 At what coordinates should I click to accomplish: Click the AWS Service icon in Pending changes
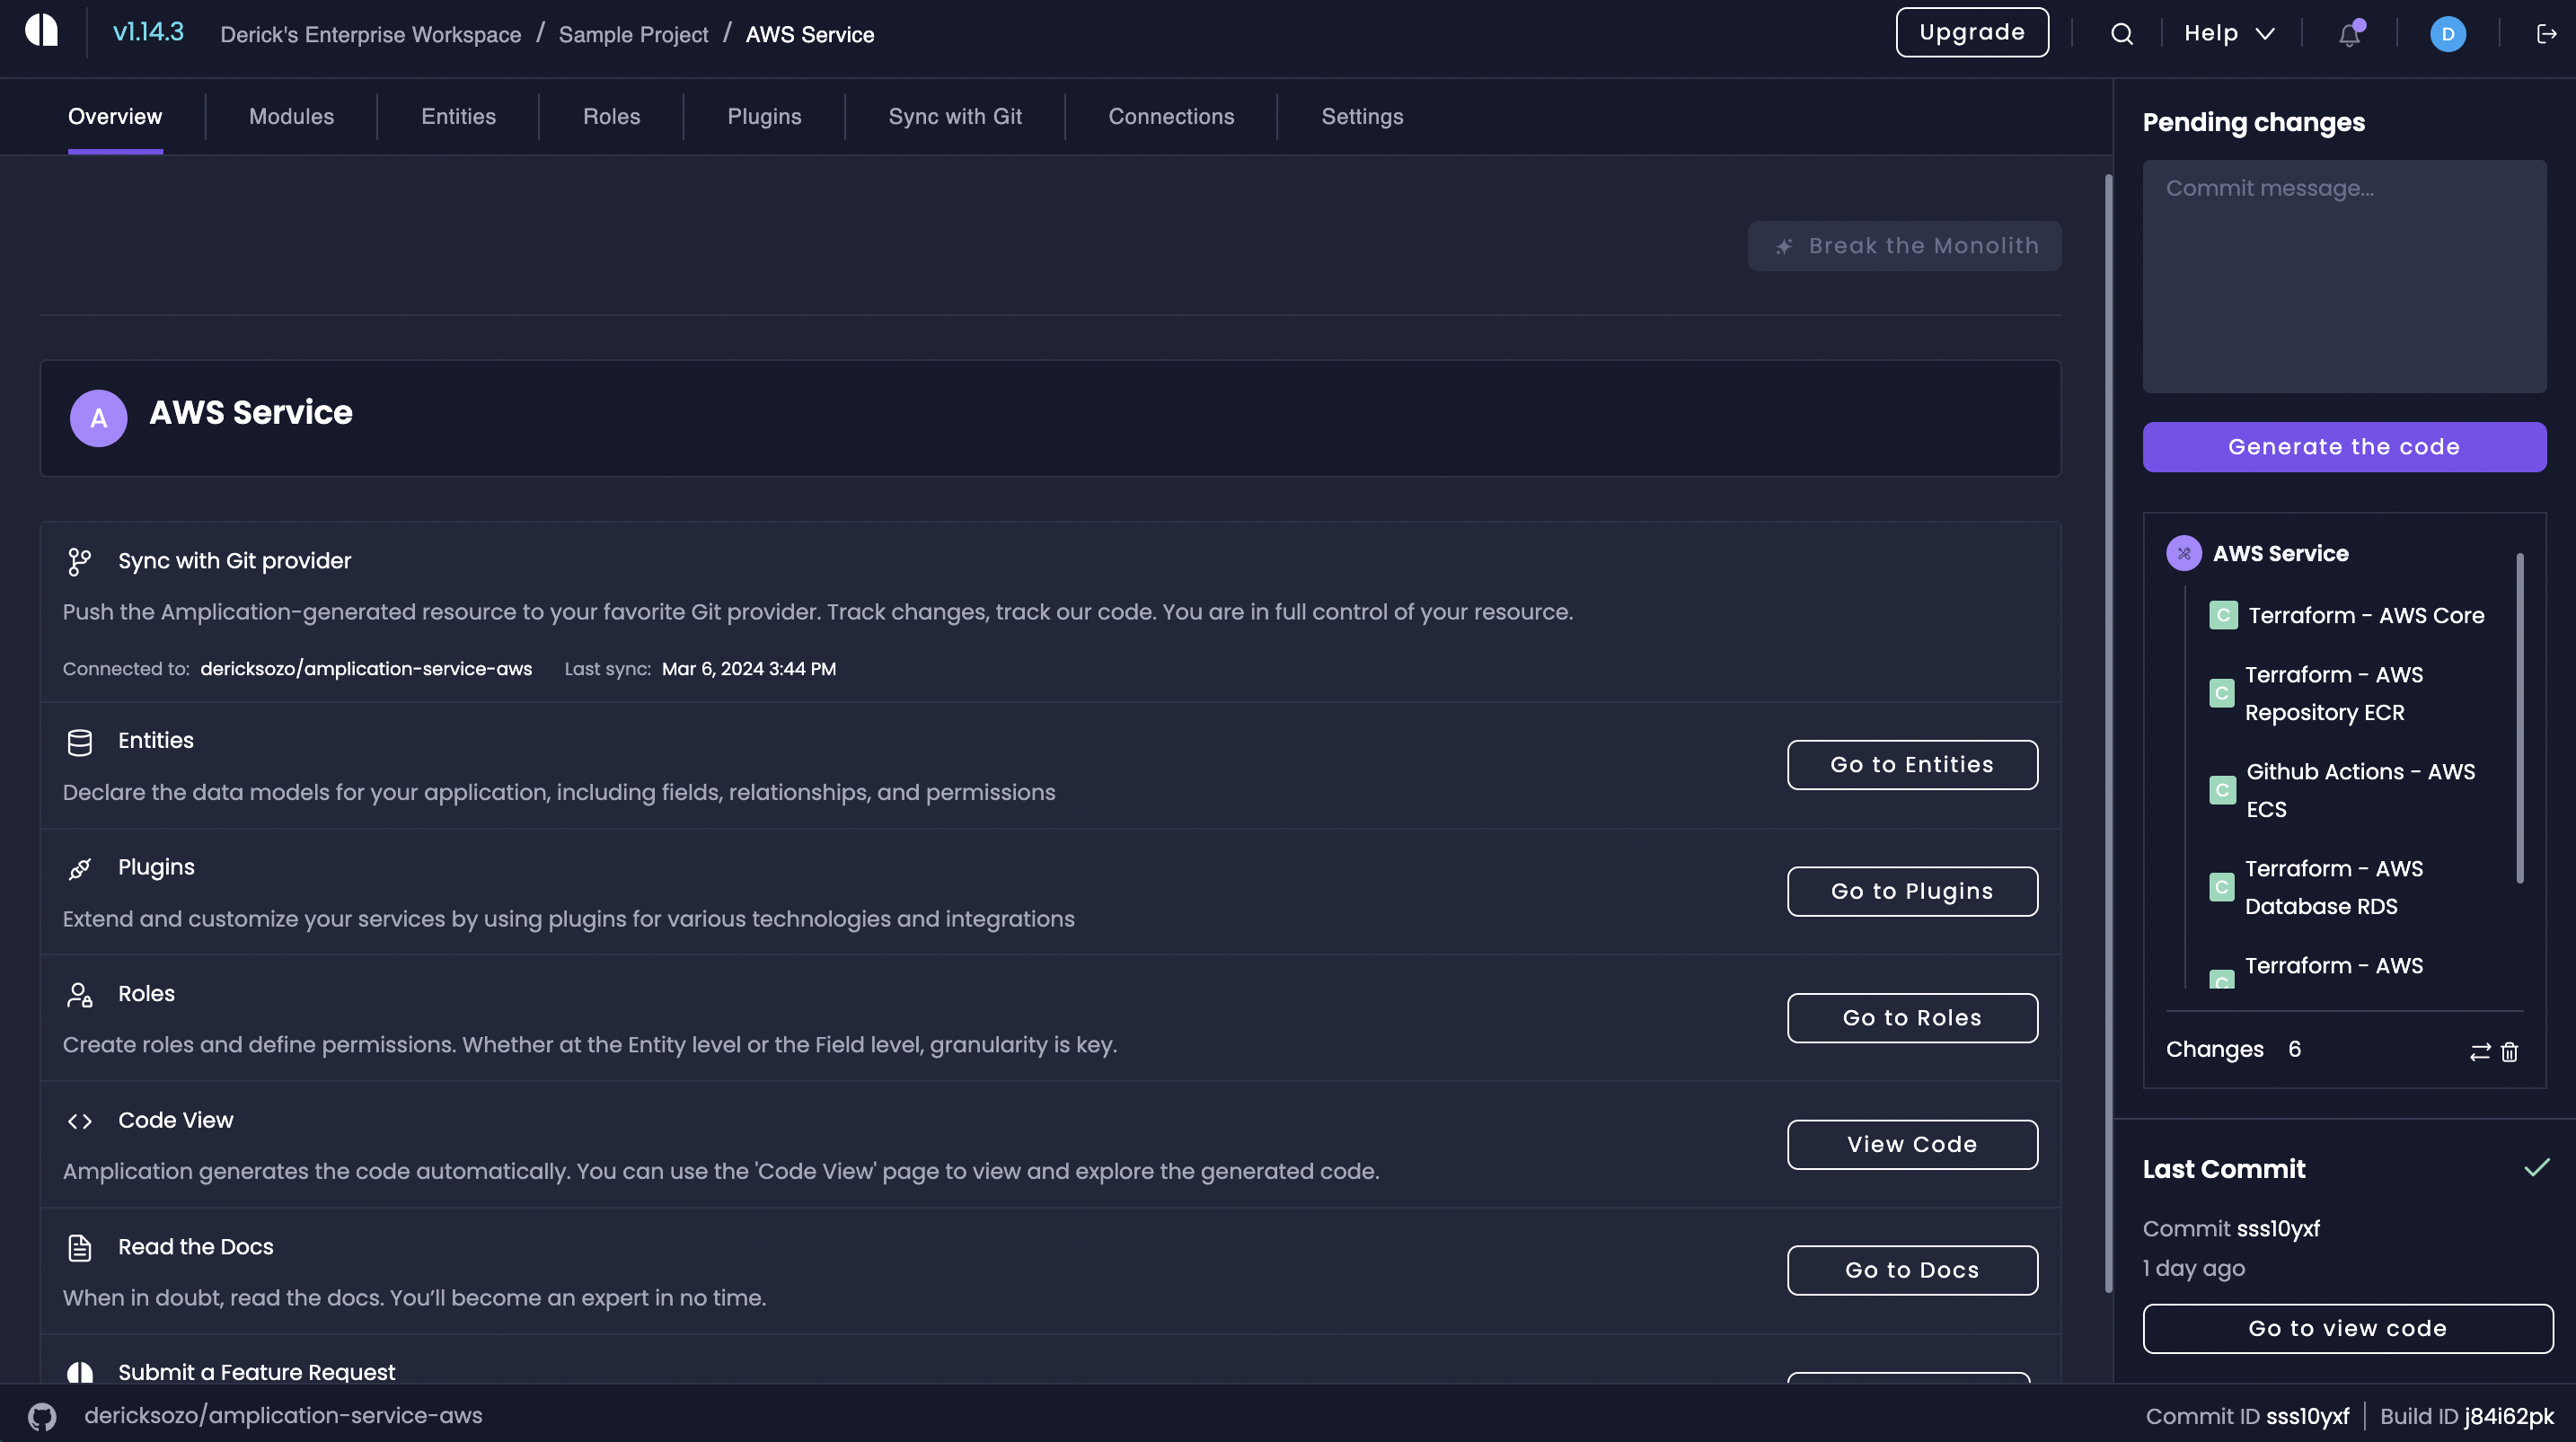[x=2183, y=553]
